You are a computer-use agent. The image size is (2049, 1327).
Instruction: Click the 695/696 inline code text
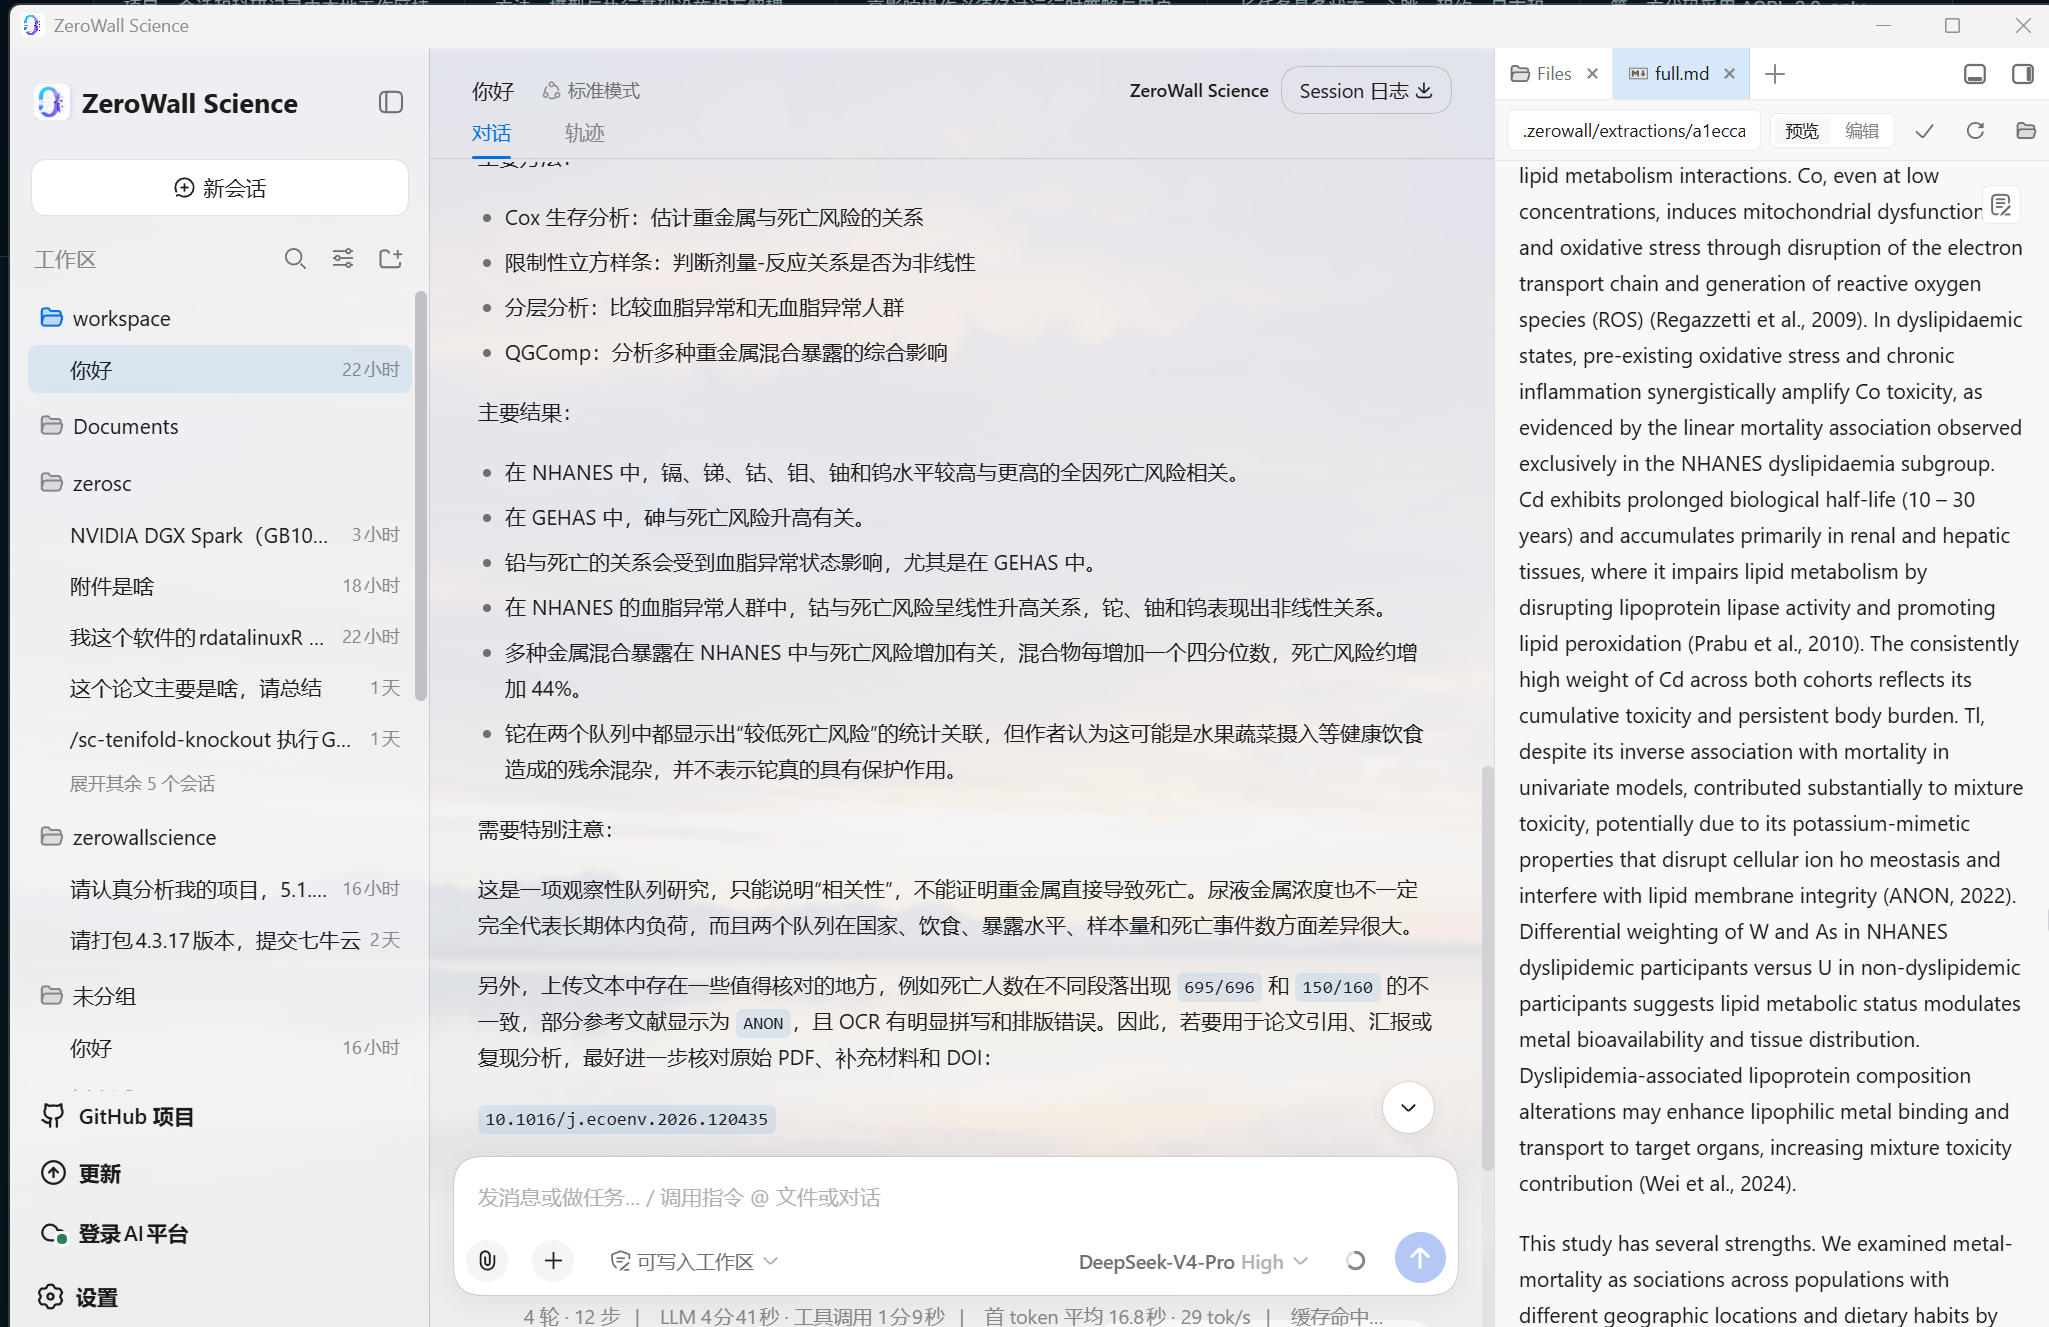point(1219,987)
